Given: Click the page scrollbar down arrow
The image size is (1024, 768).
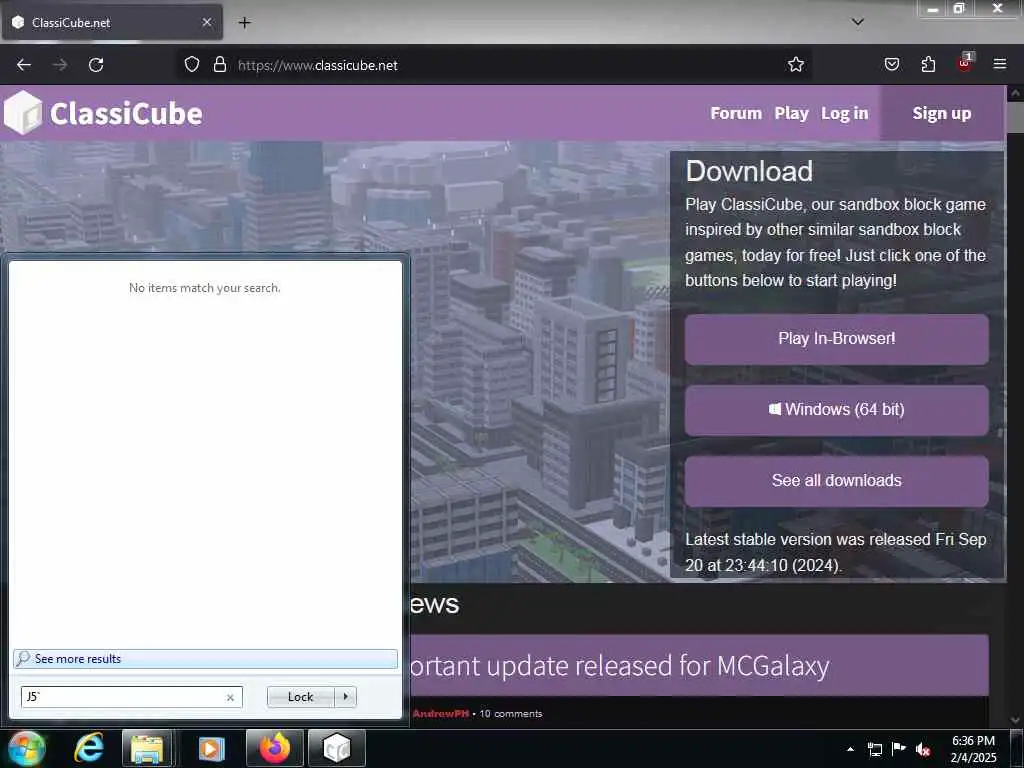Looking at the screenshot, I should pos(1015,720).
